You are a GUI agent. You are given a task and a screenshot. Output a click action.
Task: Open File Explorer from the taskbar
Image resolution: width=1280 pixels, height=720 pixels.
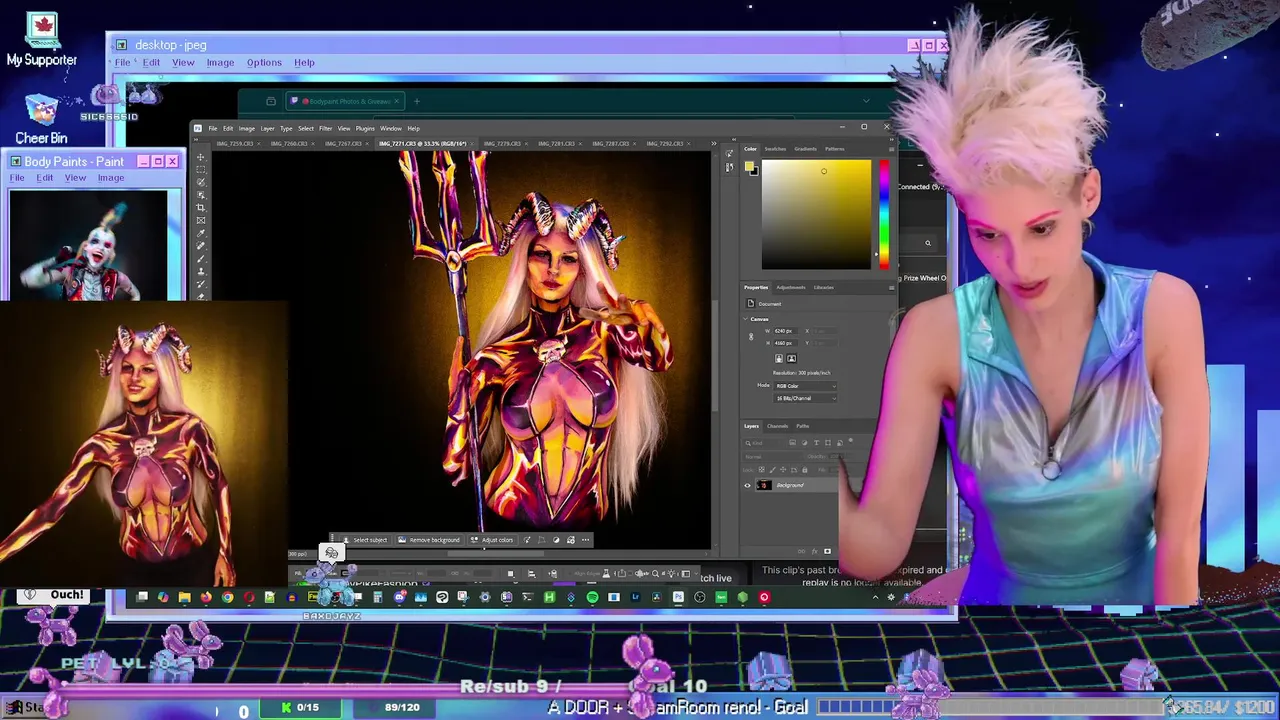[184, 597]
